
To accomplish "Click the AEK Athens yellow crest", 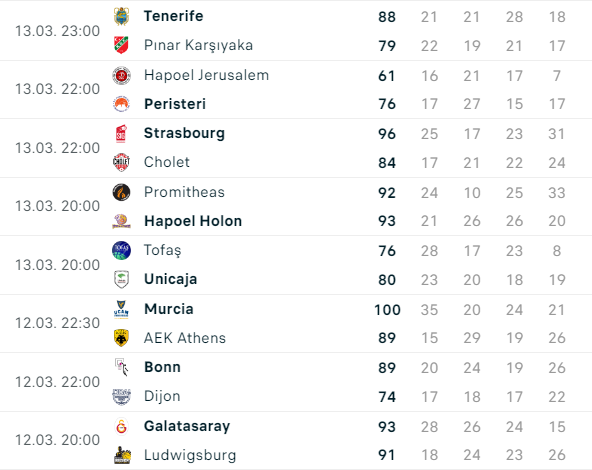I will [121, 338].
